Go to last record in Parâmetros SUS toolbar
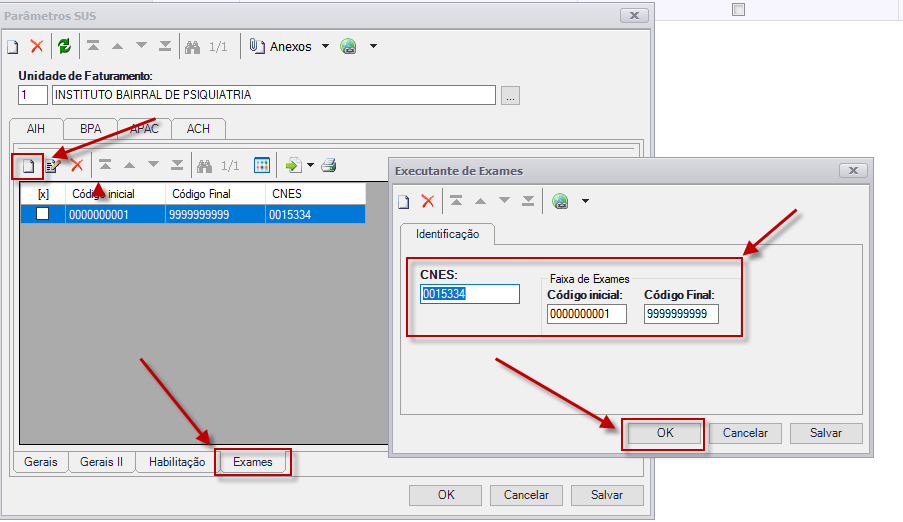Viewport: 903px width, 522px height. (x=165, y=46)
